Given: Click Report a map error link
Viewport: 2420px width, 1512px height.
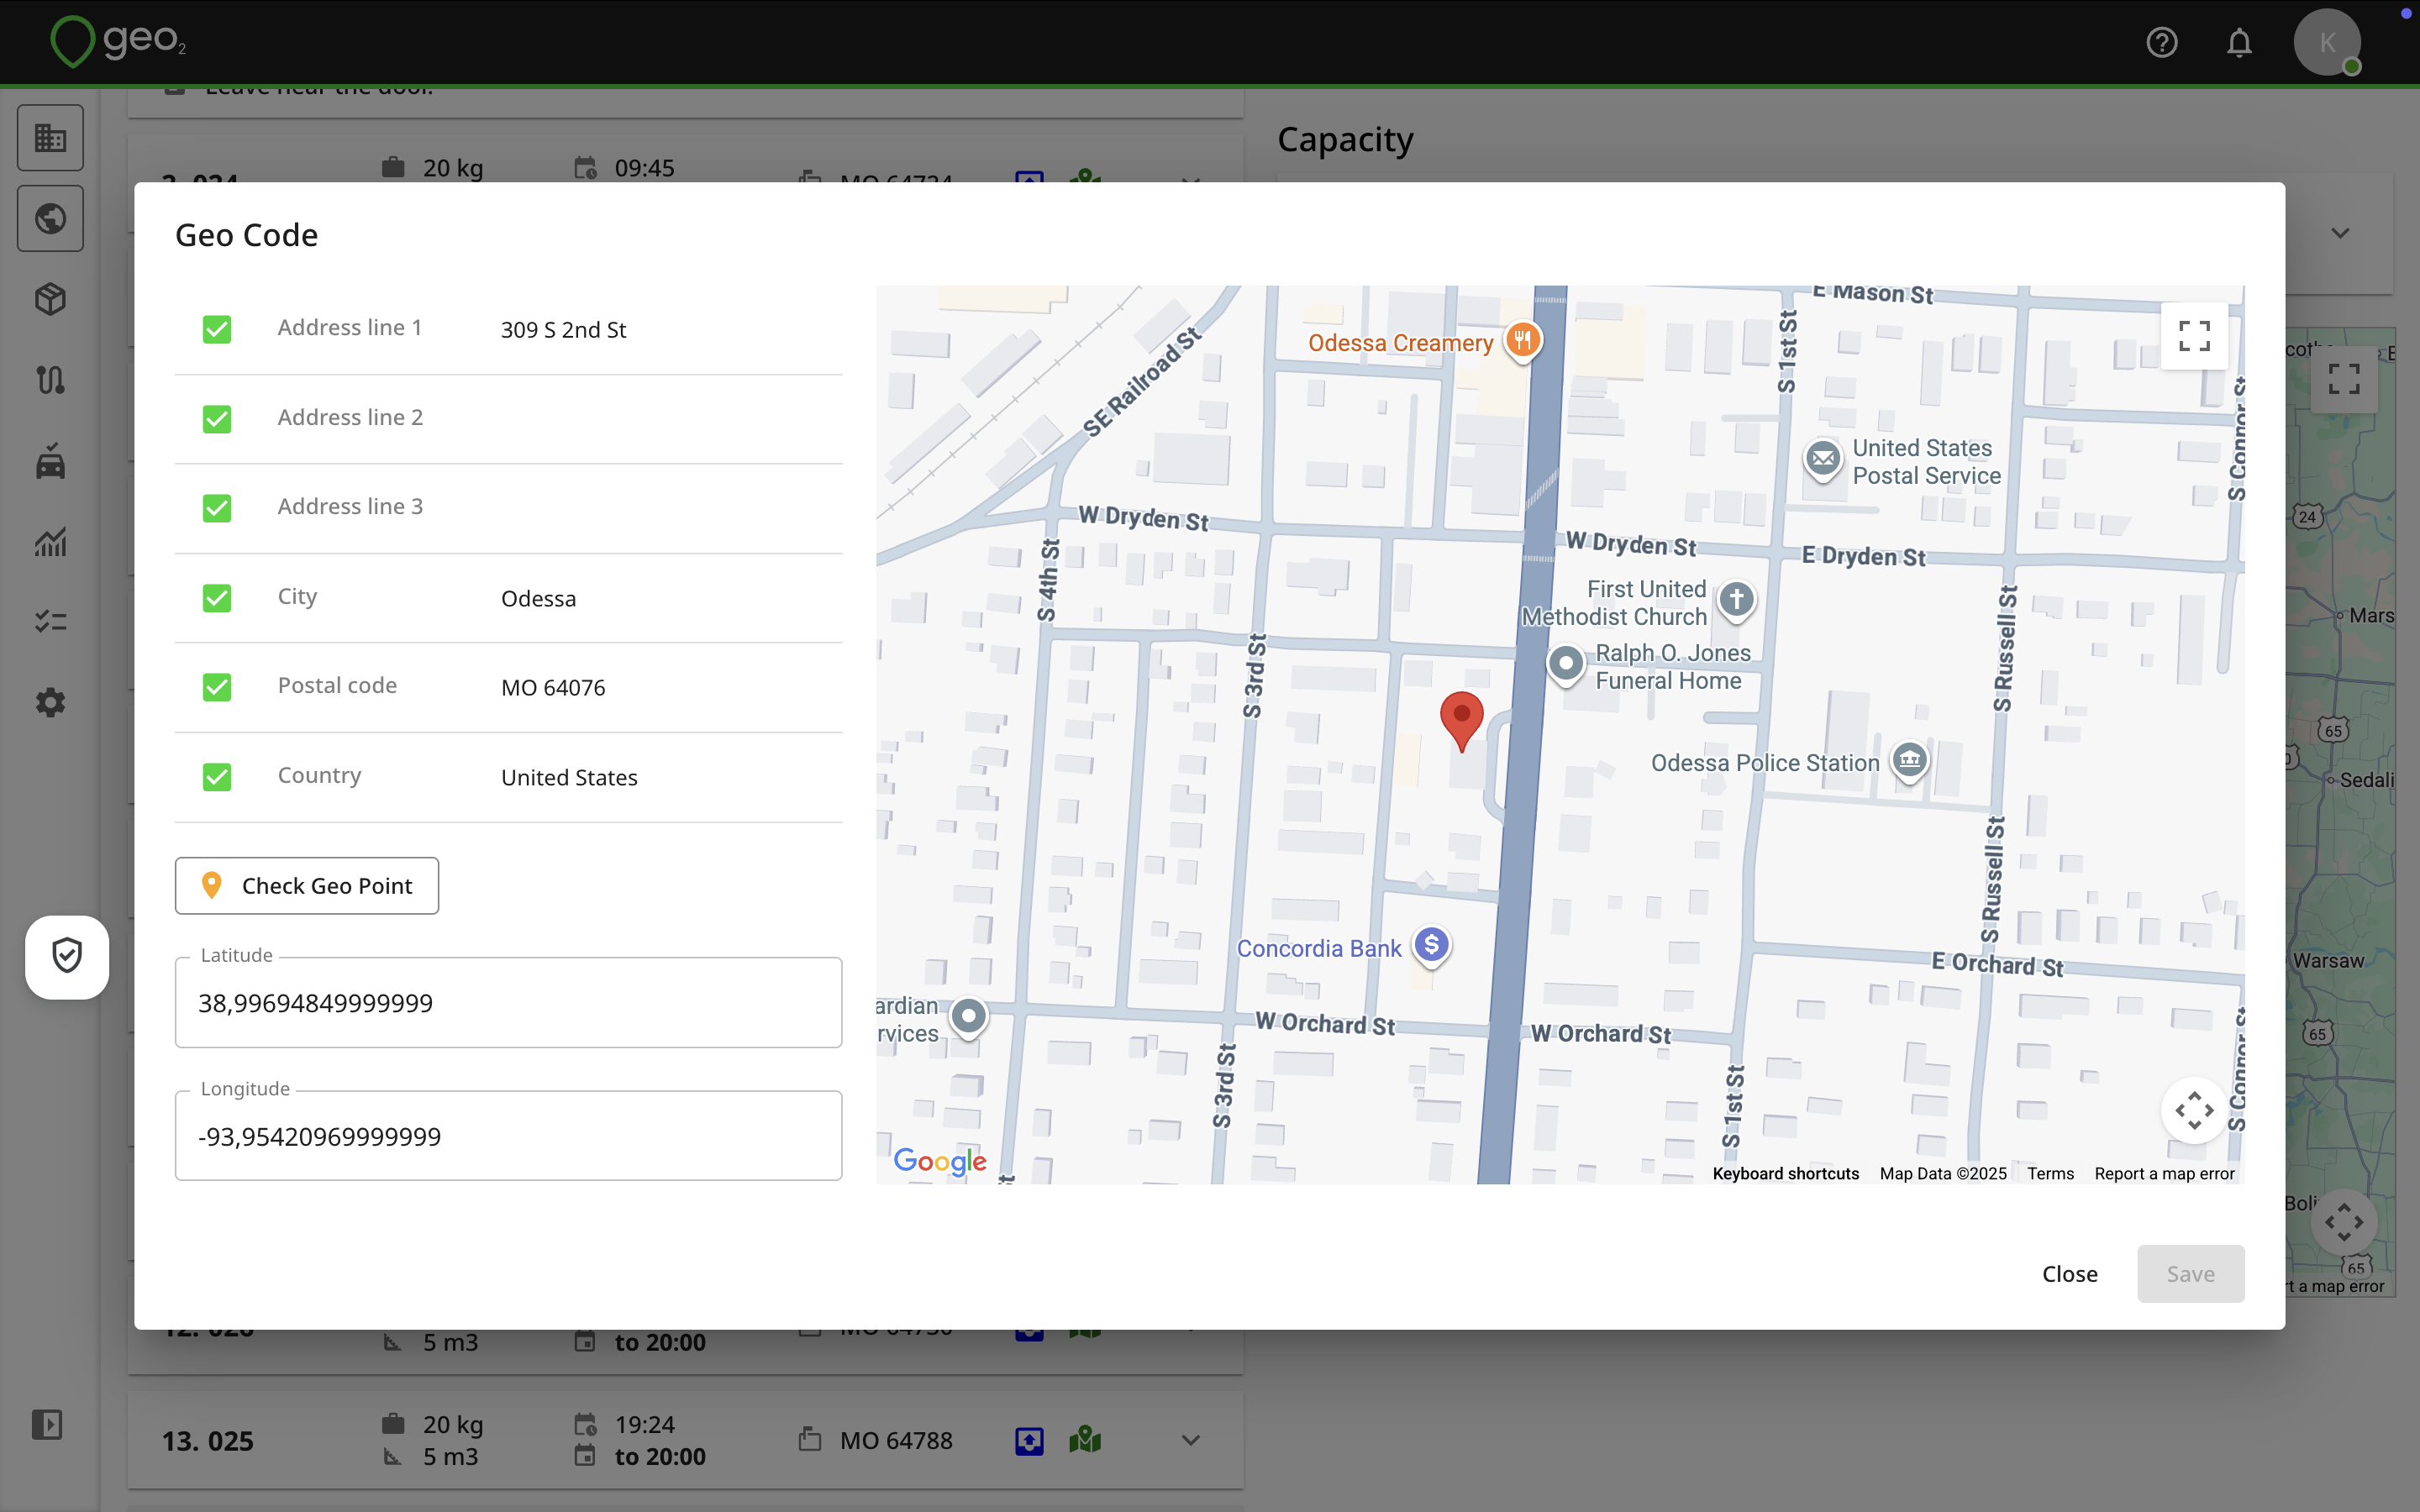Looking at the screenshot, I should pyautogui.click(x=2164, y=1174).
